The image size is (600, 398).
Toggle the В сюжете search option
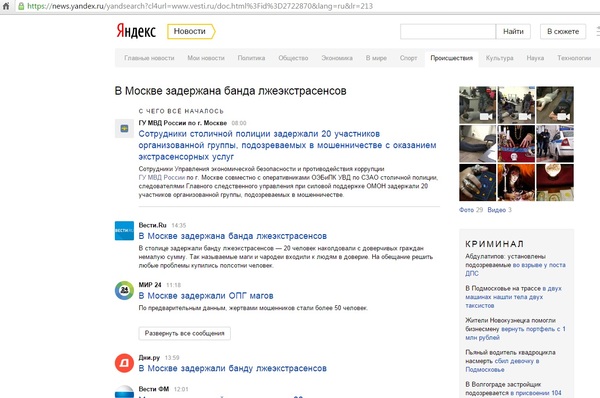click(x=563, y=31)
